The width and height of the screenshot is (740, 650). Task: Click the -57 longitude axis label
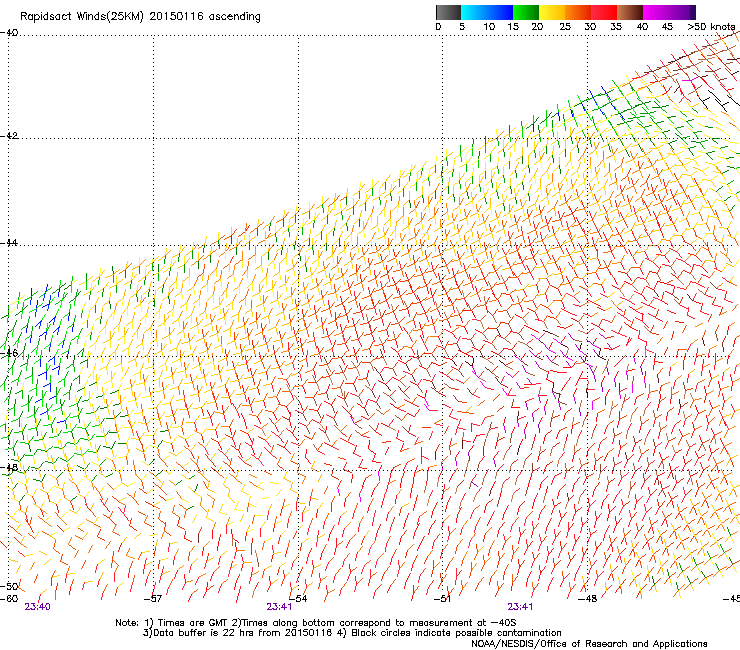(153, 599)
